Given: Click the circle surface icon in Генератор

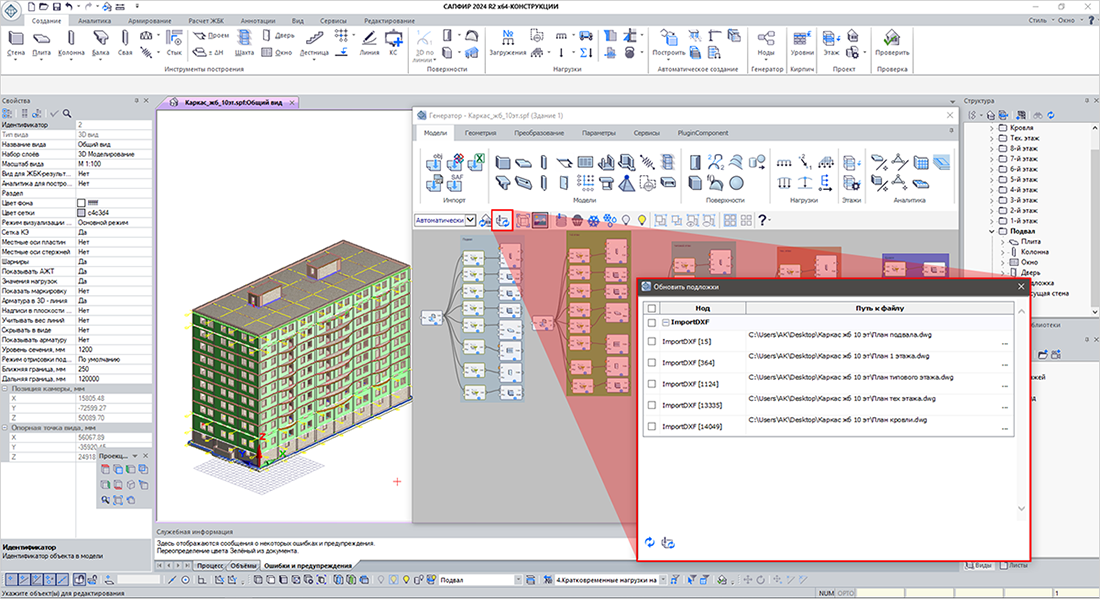Looking at the screenshot, I should pos(736,183).
